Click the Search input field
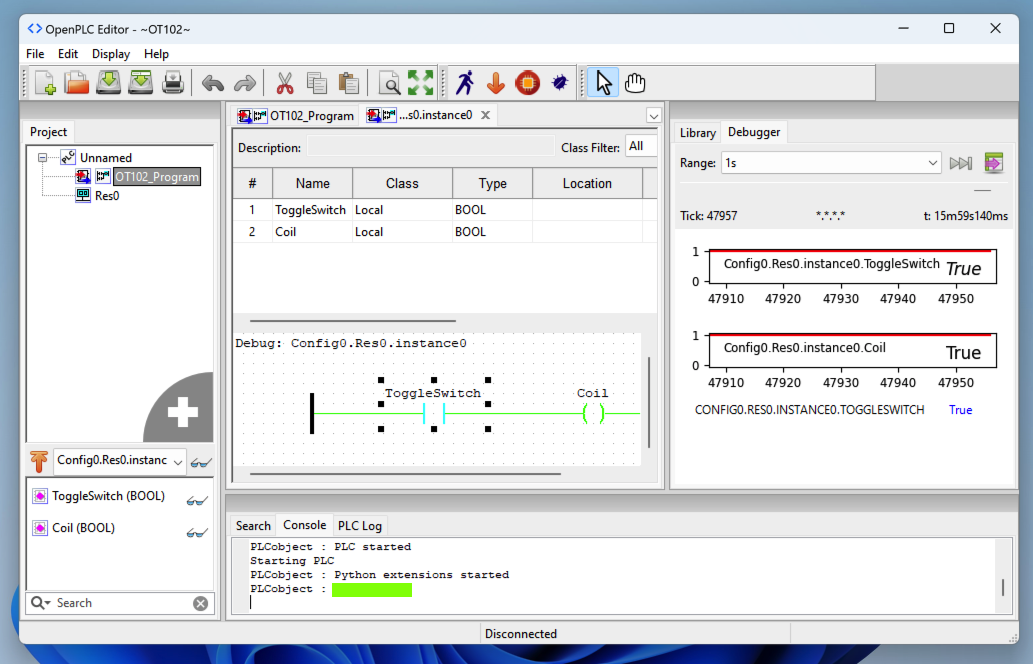 coord(121,603)
